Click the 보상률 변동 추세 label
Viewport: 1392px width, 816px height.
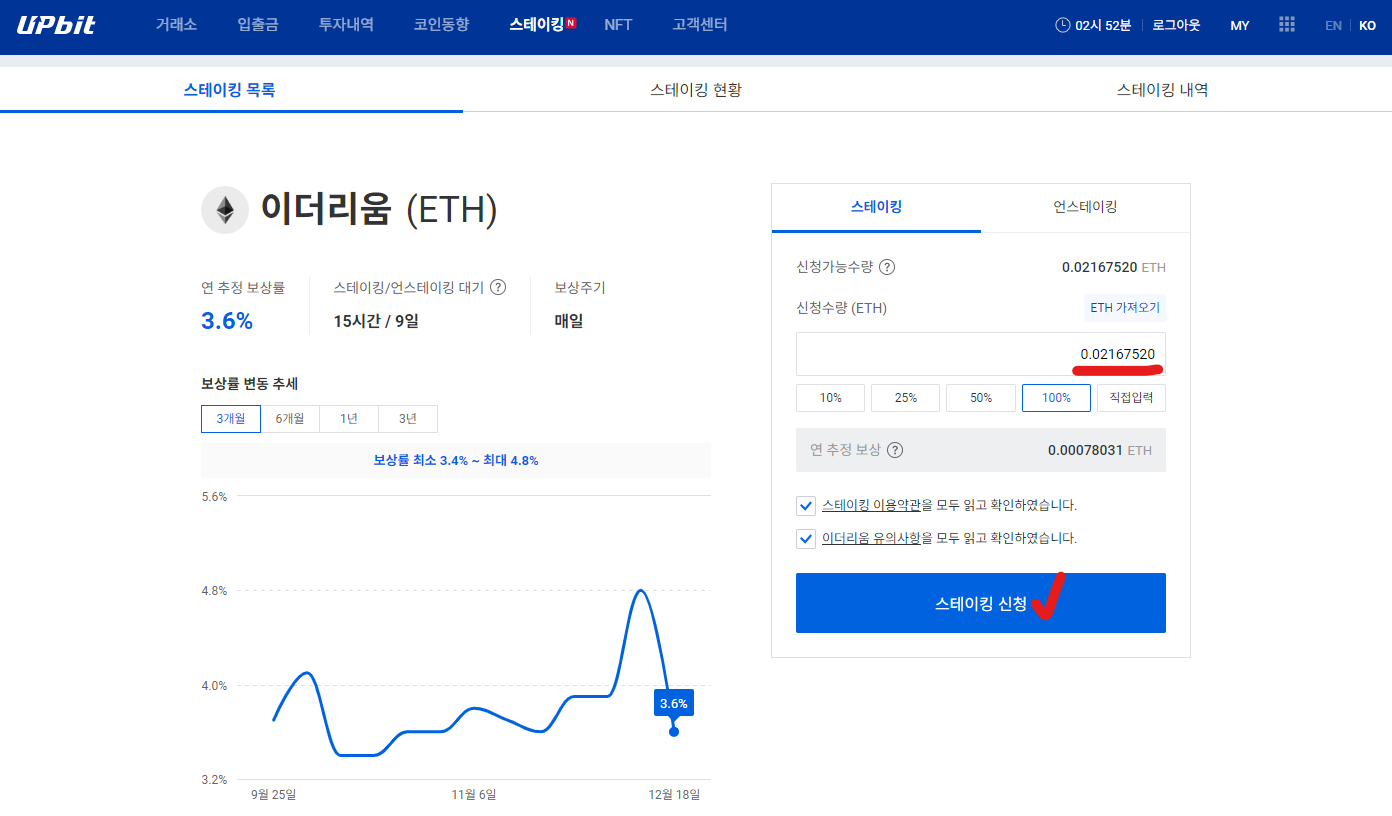[x=250, y=383]
